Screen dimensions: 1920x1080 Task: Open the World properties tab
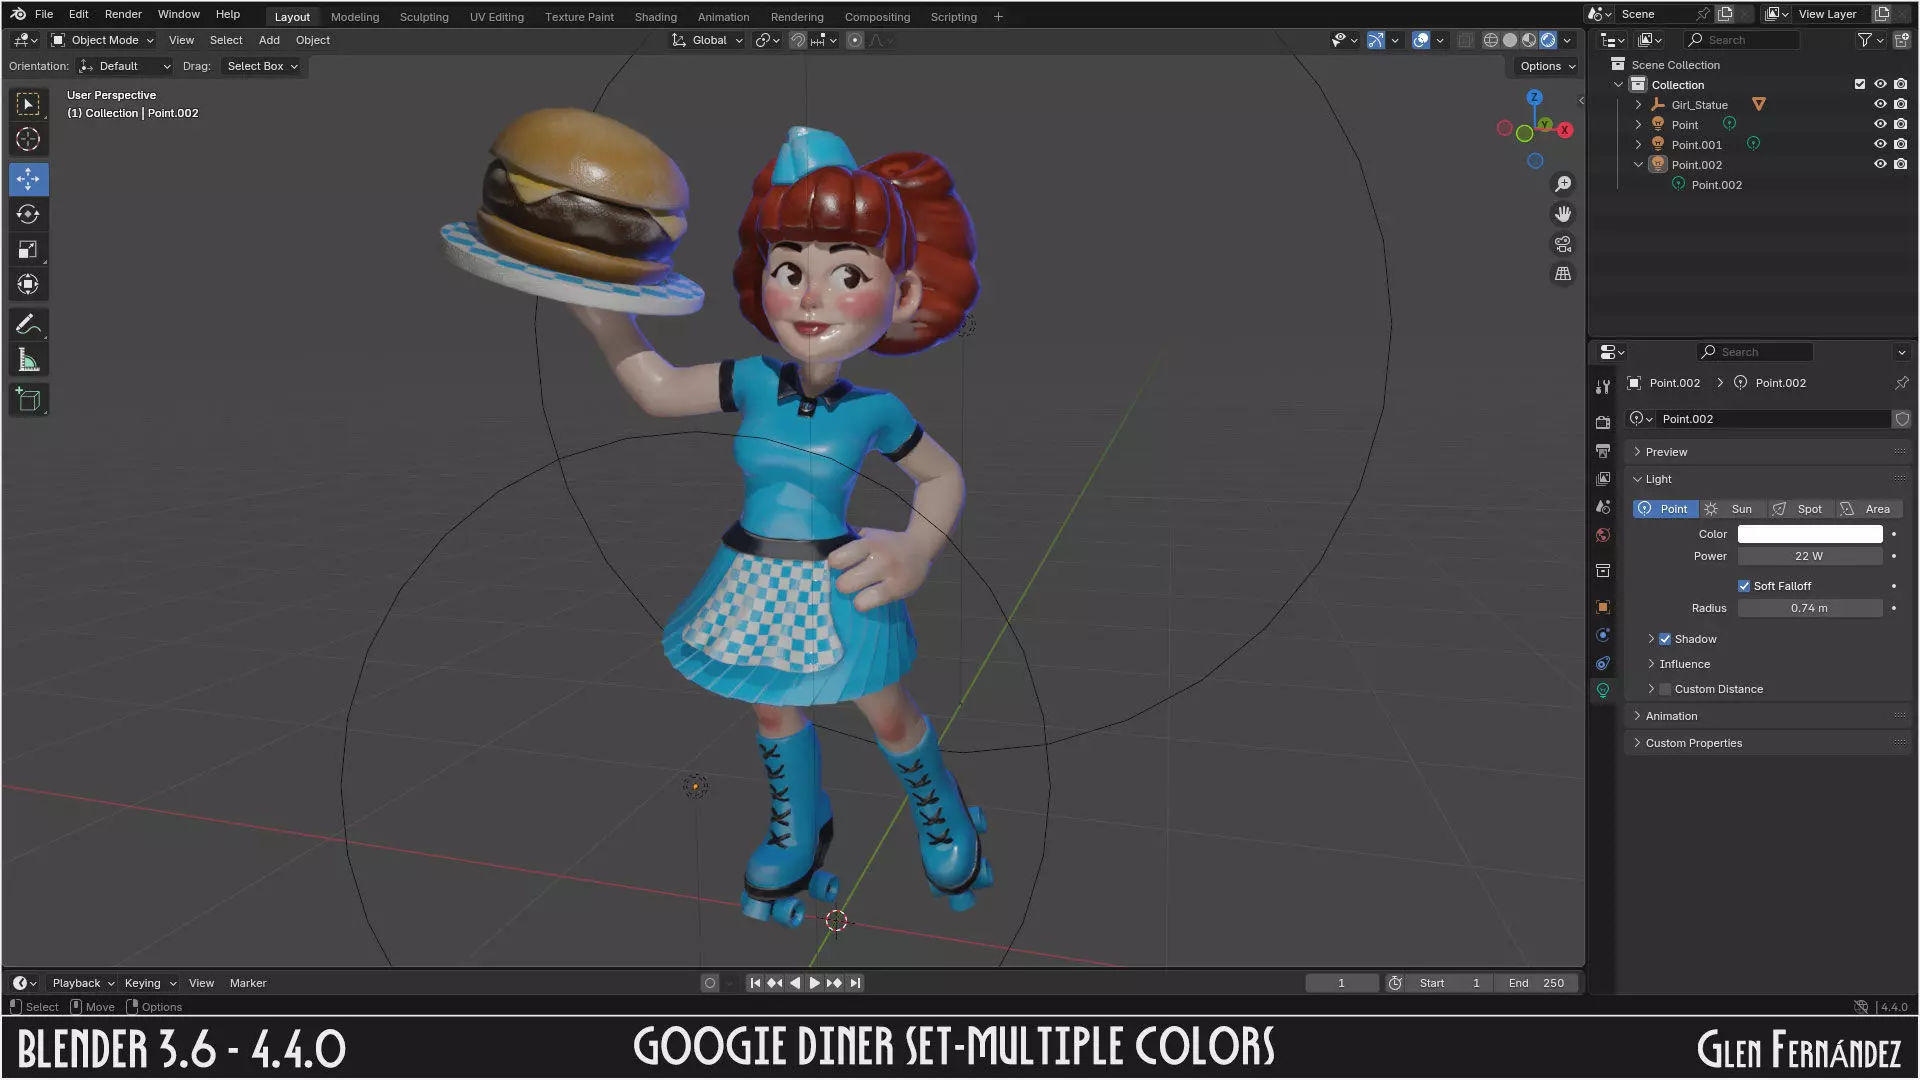pos(1603,535)
